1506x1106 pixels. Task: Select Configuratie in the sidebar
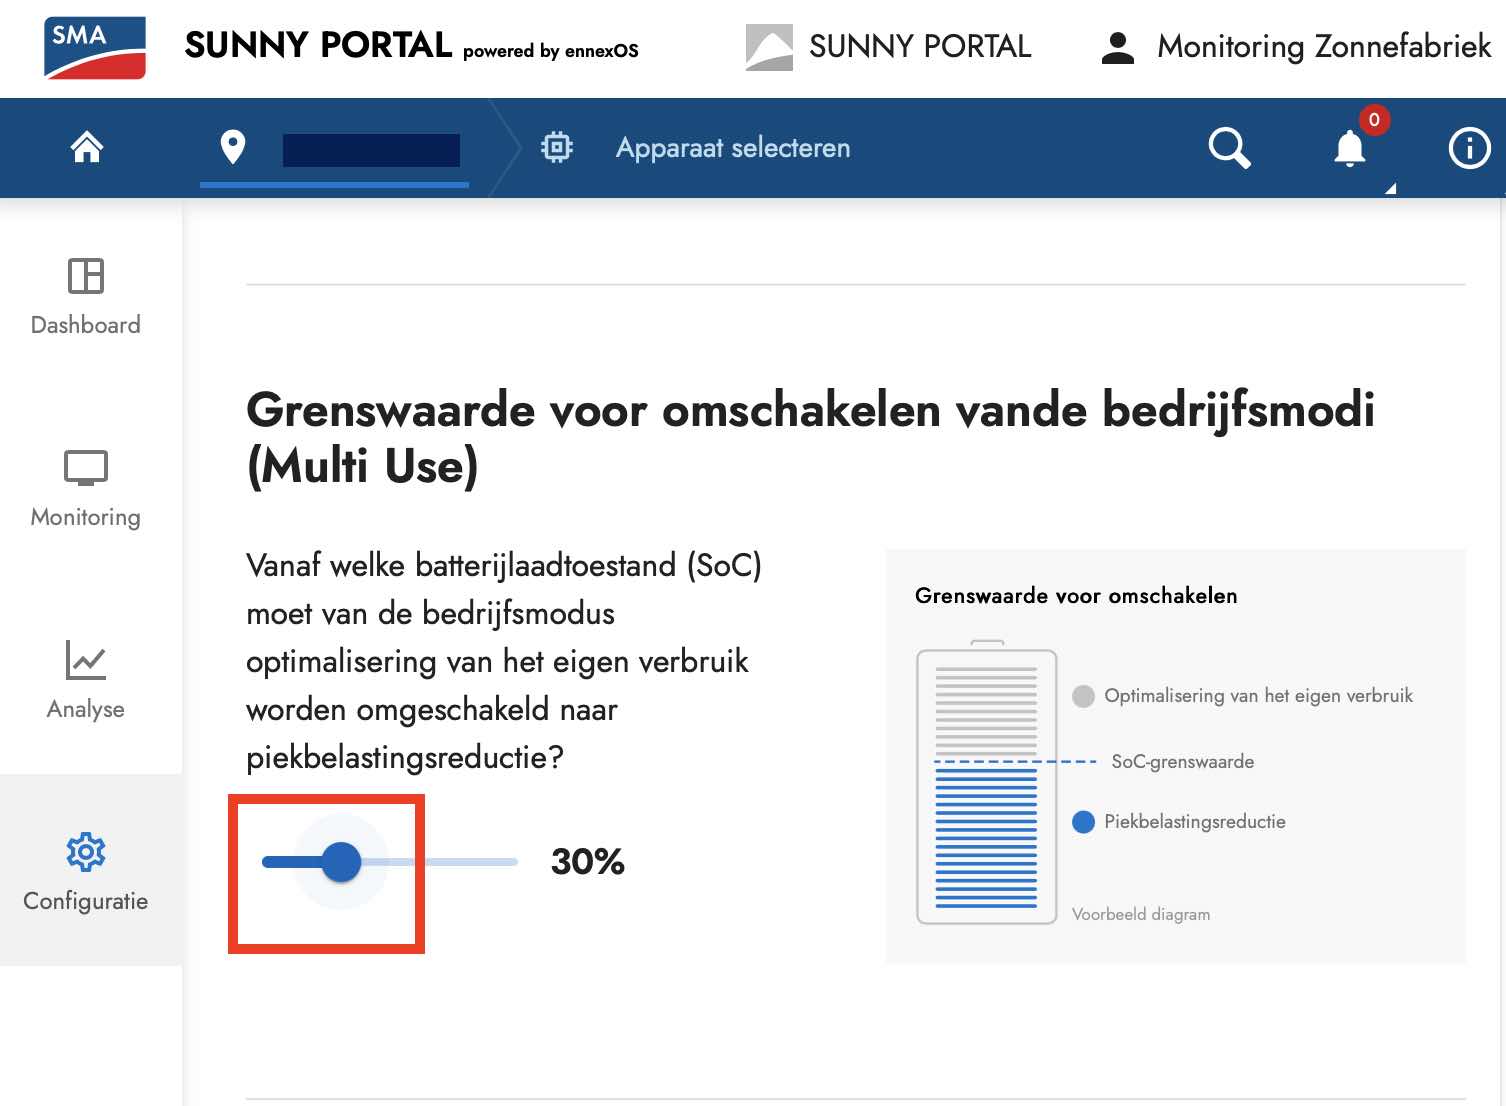86,875
